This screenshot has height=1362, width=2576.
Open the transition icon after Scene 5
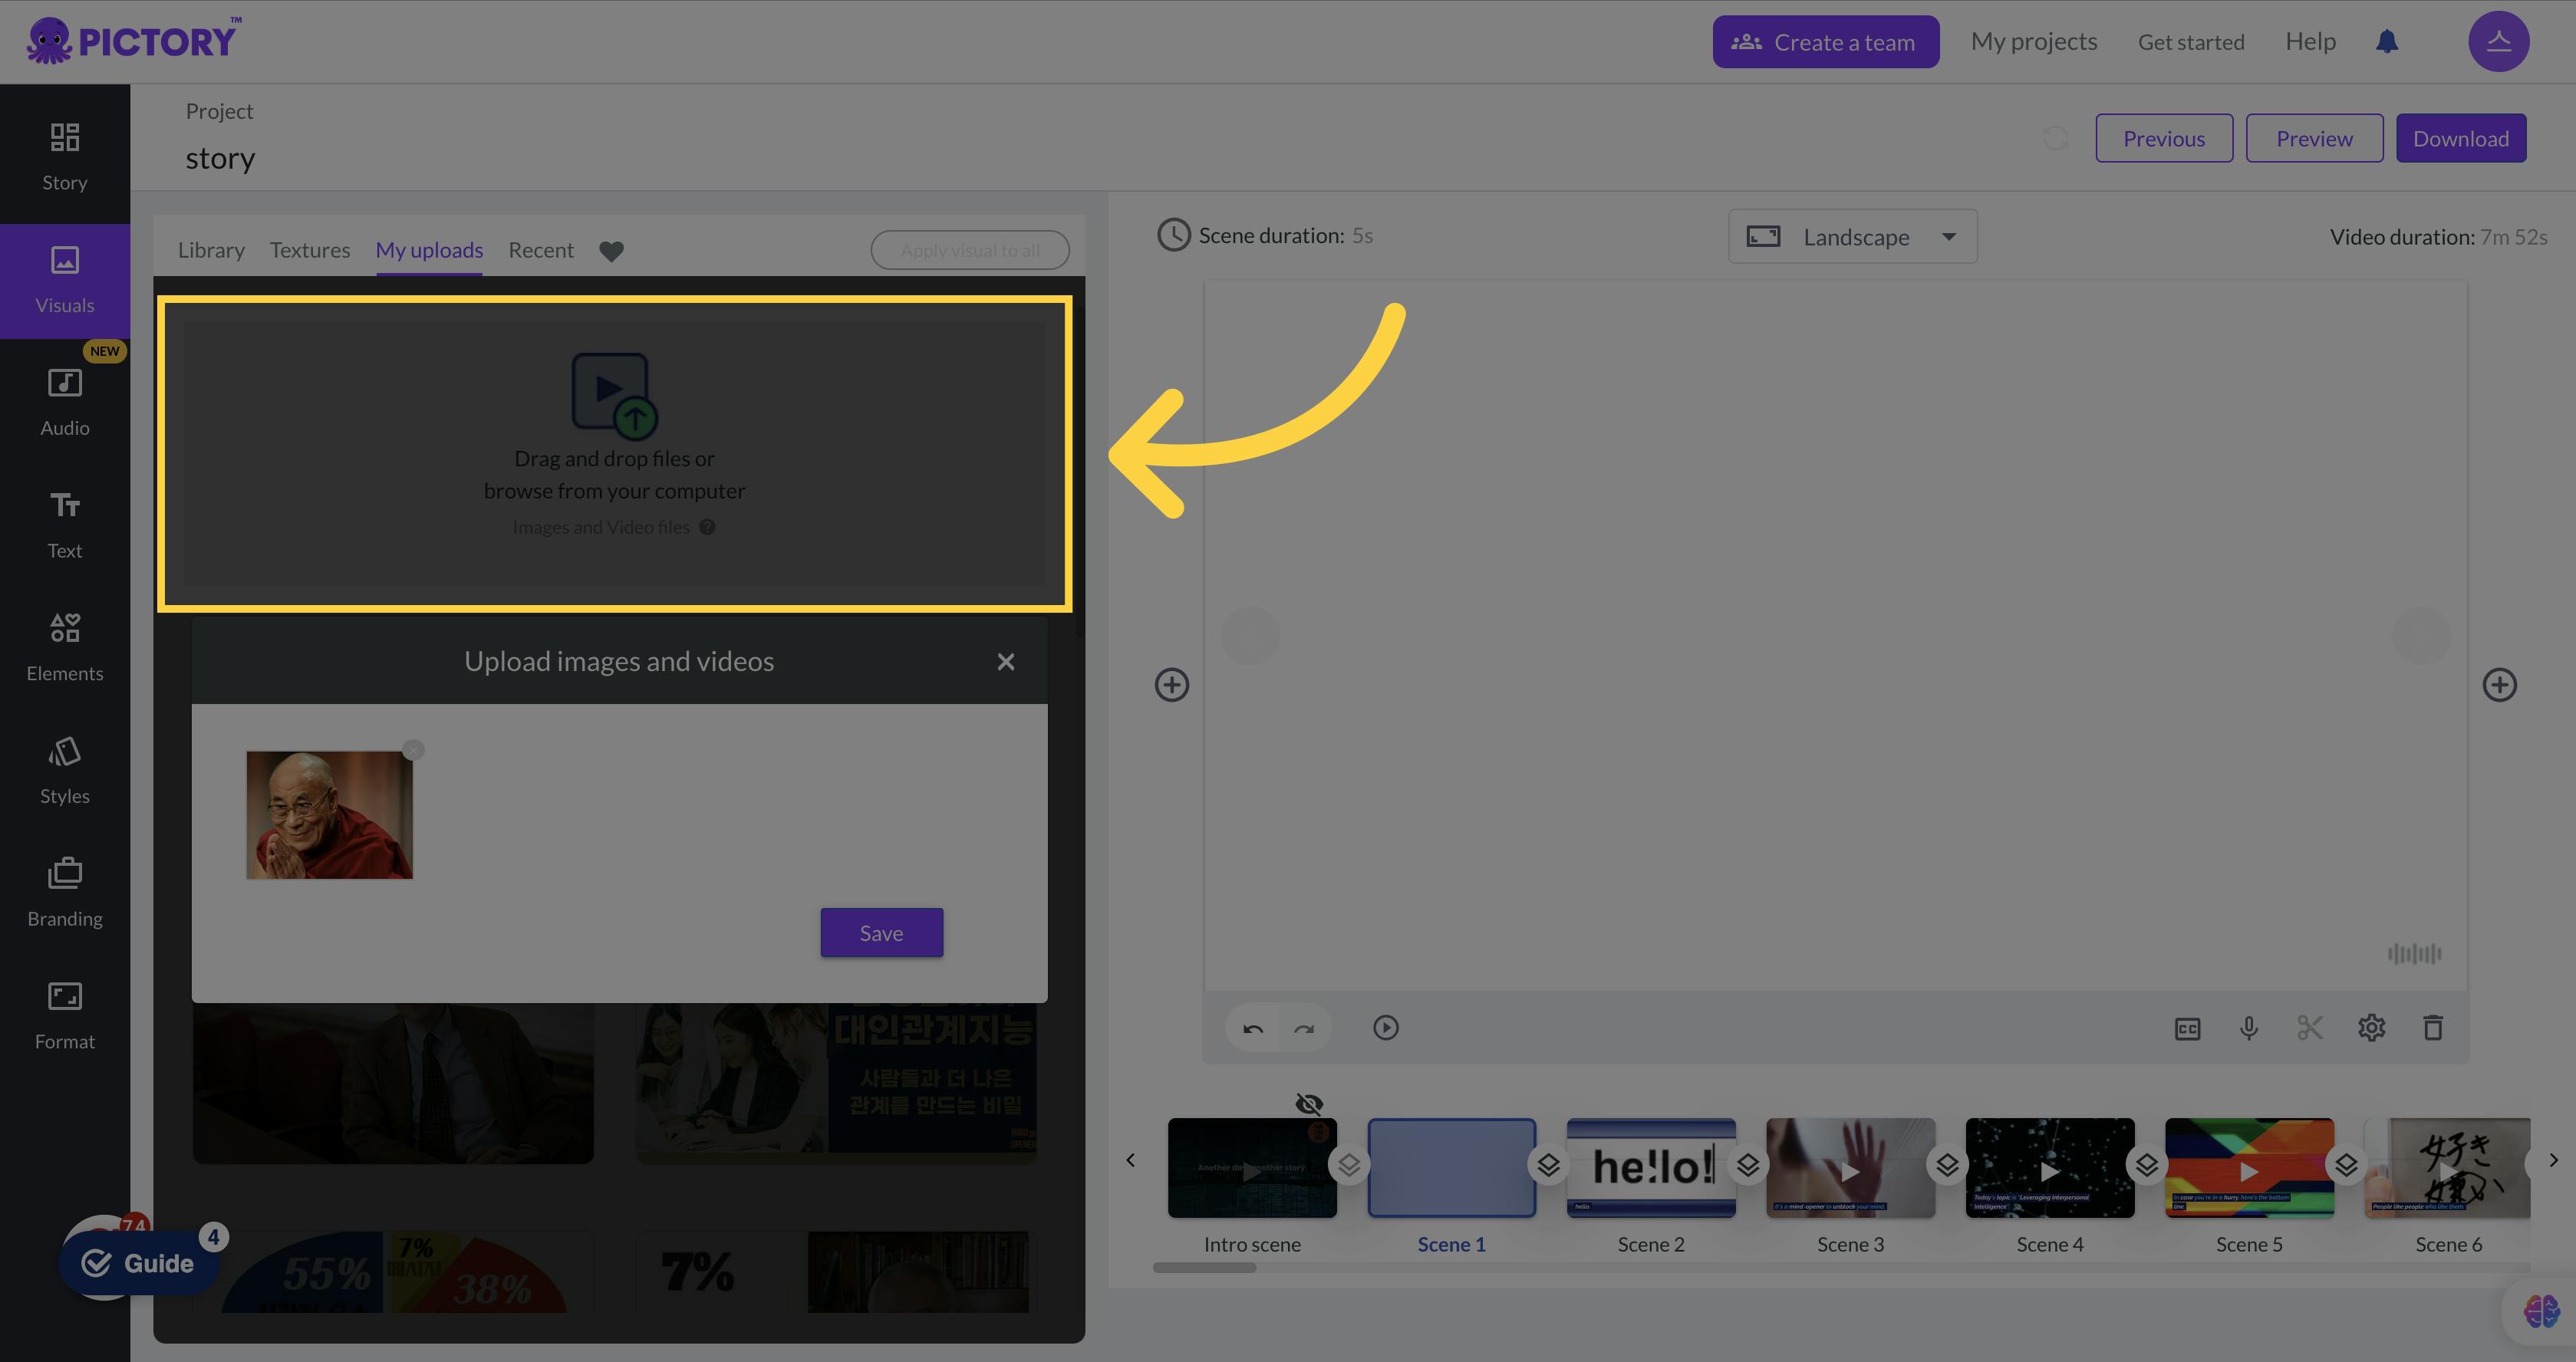[2346, 1165]
